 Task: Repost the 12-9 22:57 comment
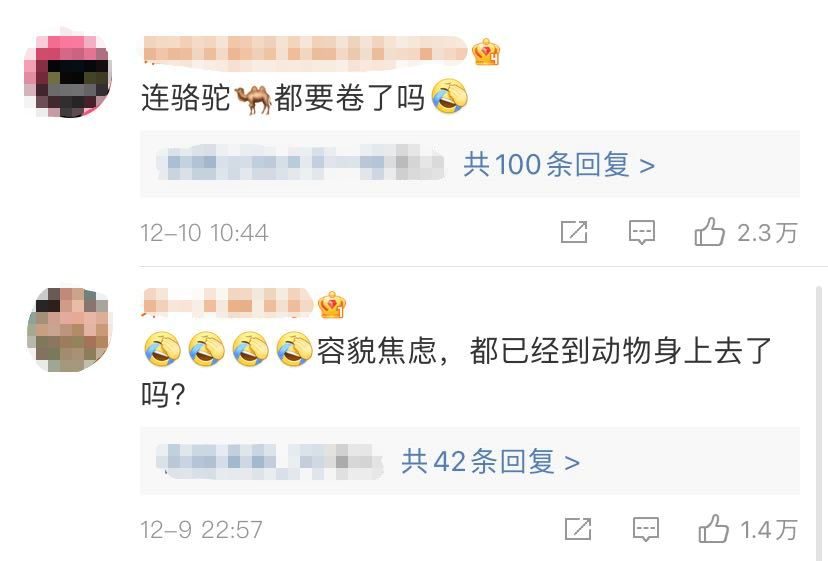click(x=578, y=529)
